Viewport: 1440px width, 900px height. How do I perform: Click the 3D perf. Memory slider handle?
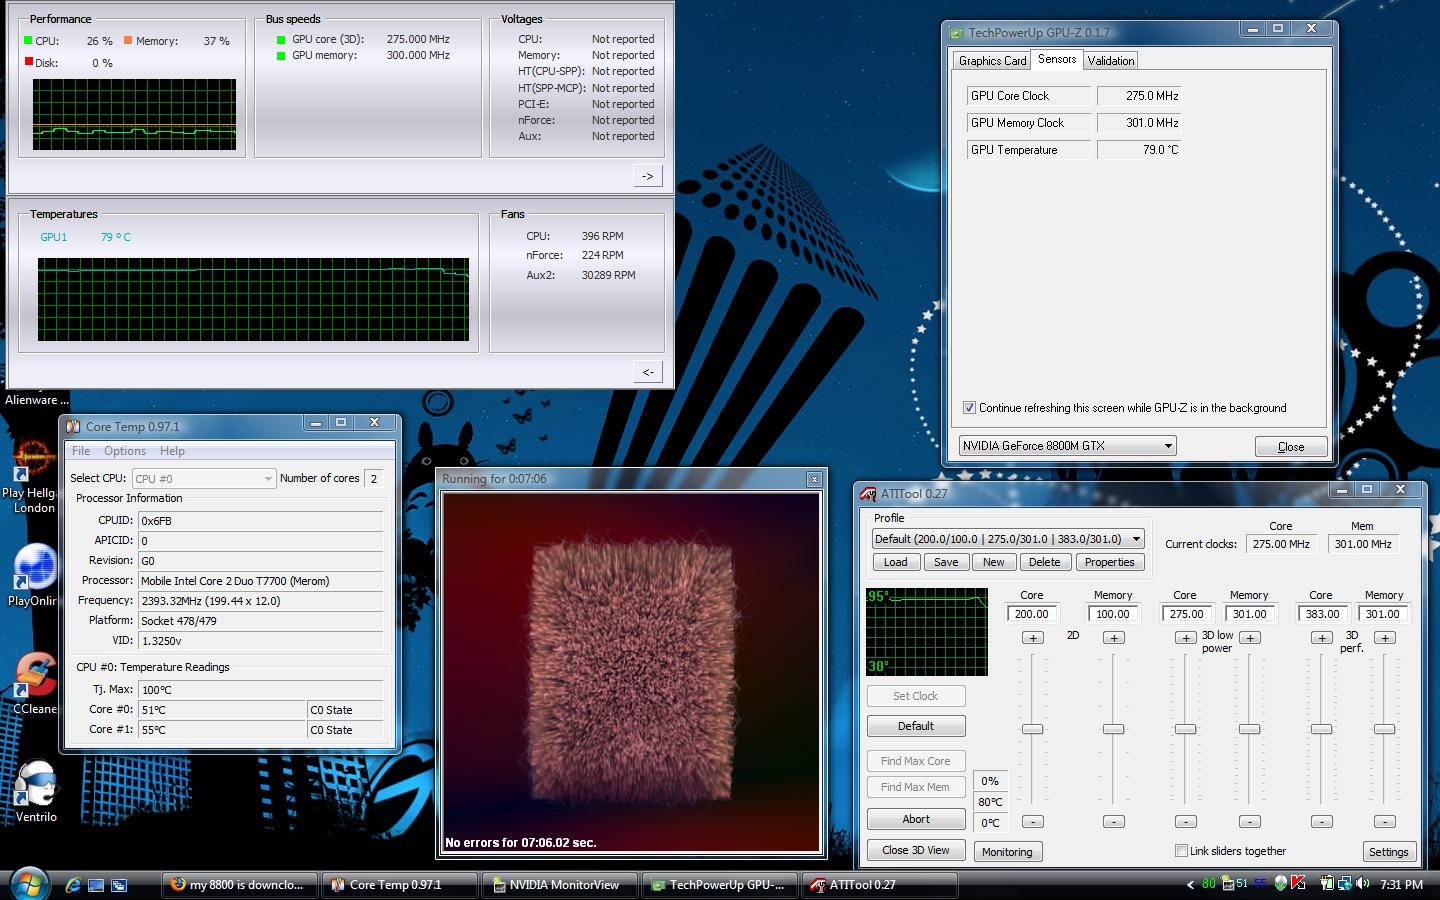click(x=1384, y=729)
